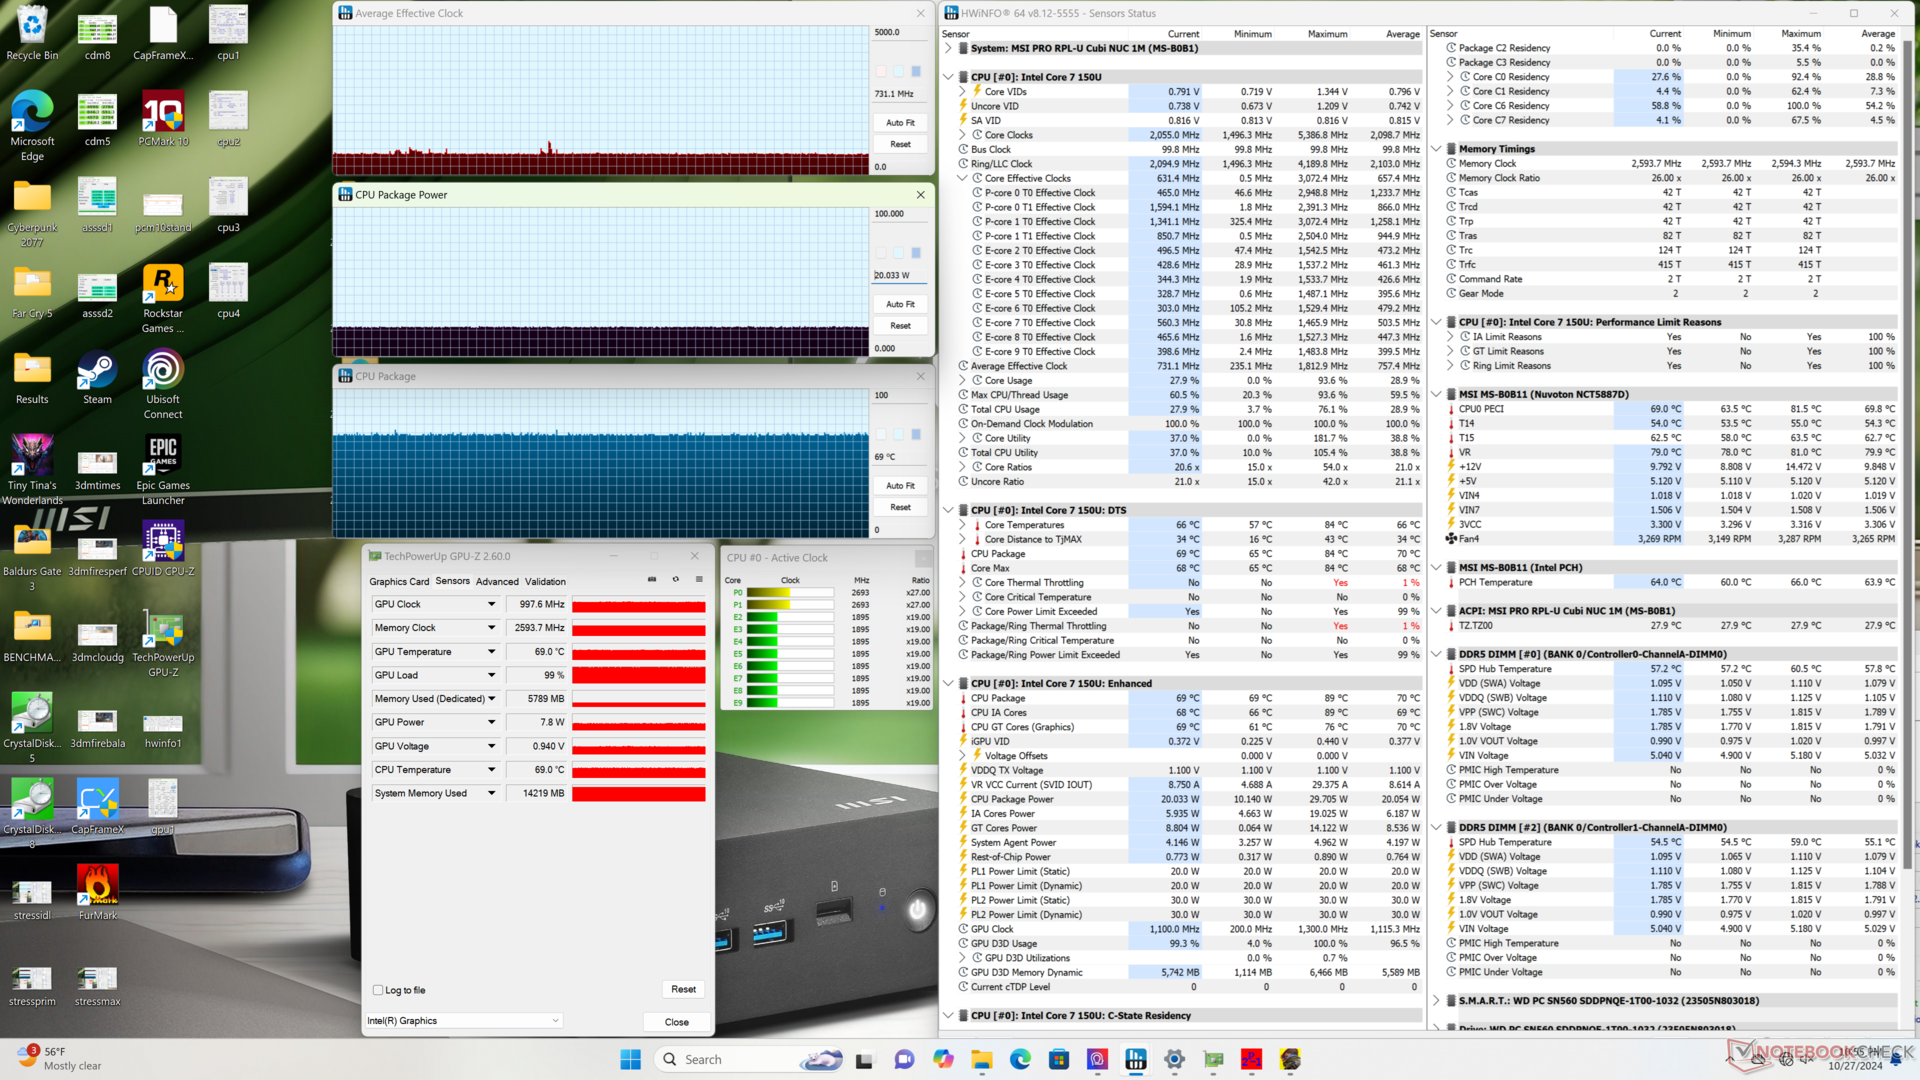Open the TechPowerUp GPU-Z desktop icon
The image size is (1920, 1080).
coord(163,642)
